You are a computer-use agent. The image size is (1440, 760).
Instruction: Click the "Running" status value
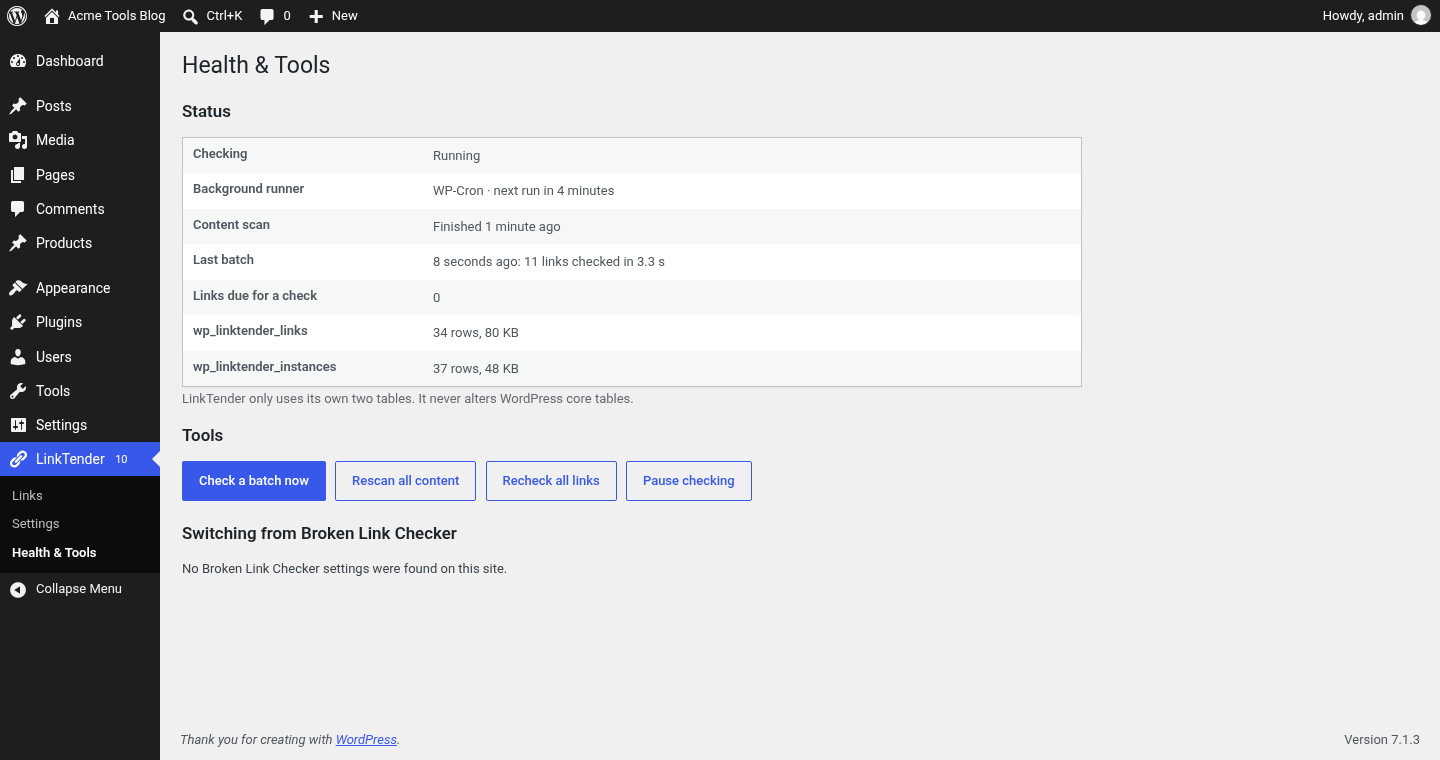(456, 156)
